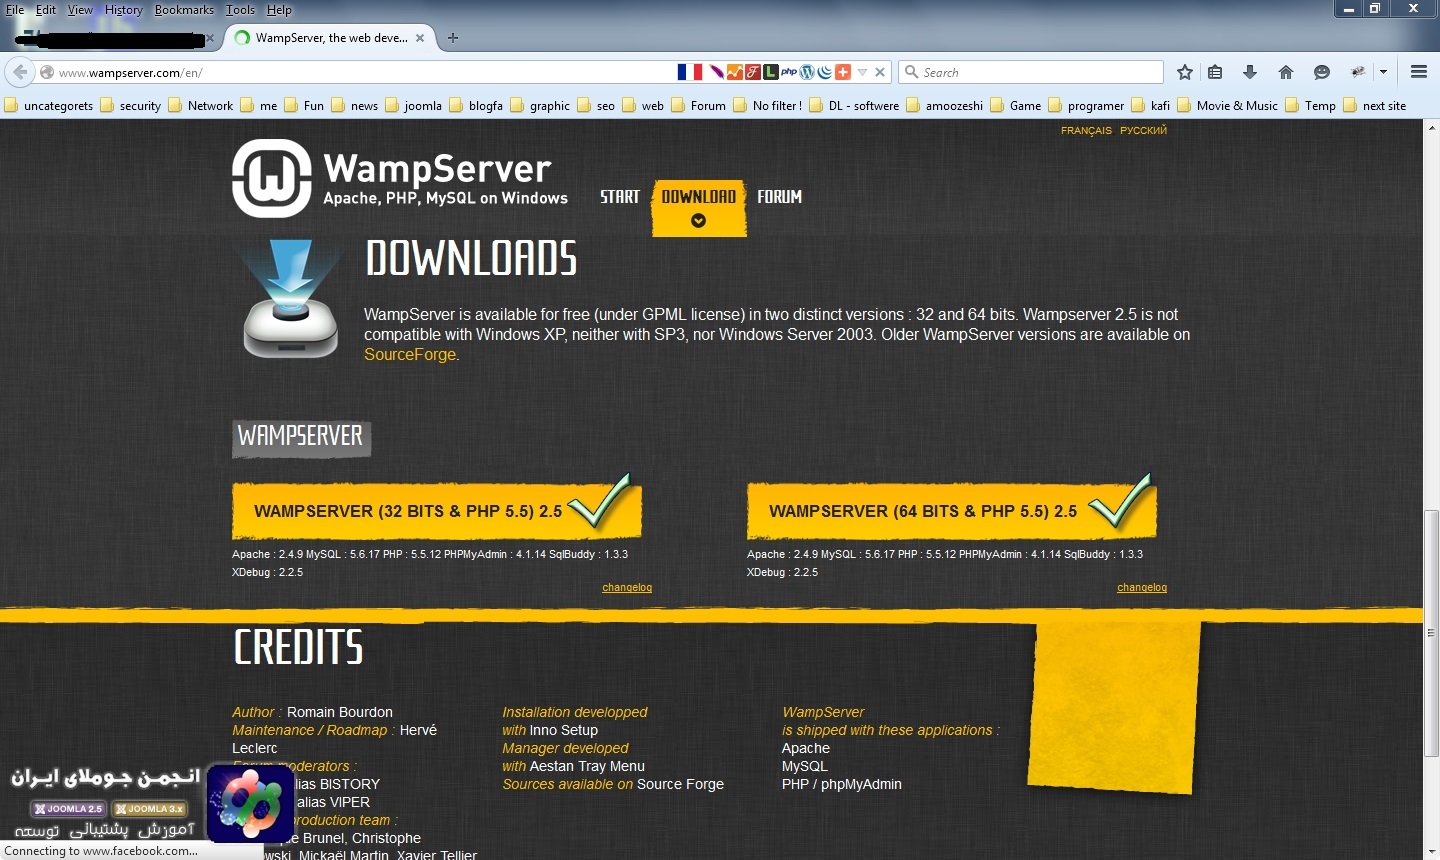Open the hamburger menu icon
Image resolution: width=1440 pixels, height=860 pixels.
(1418, 72)
